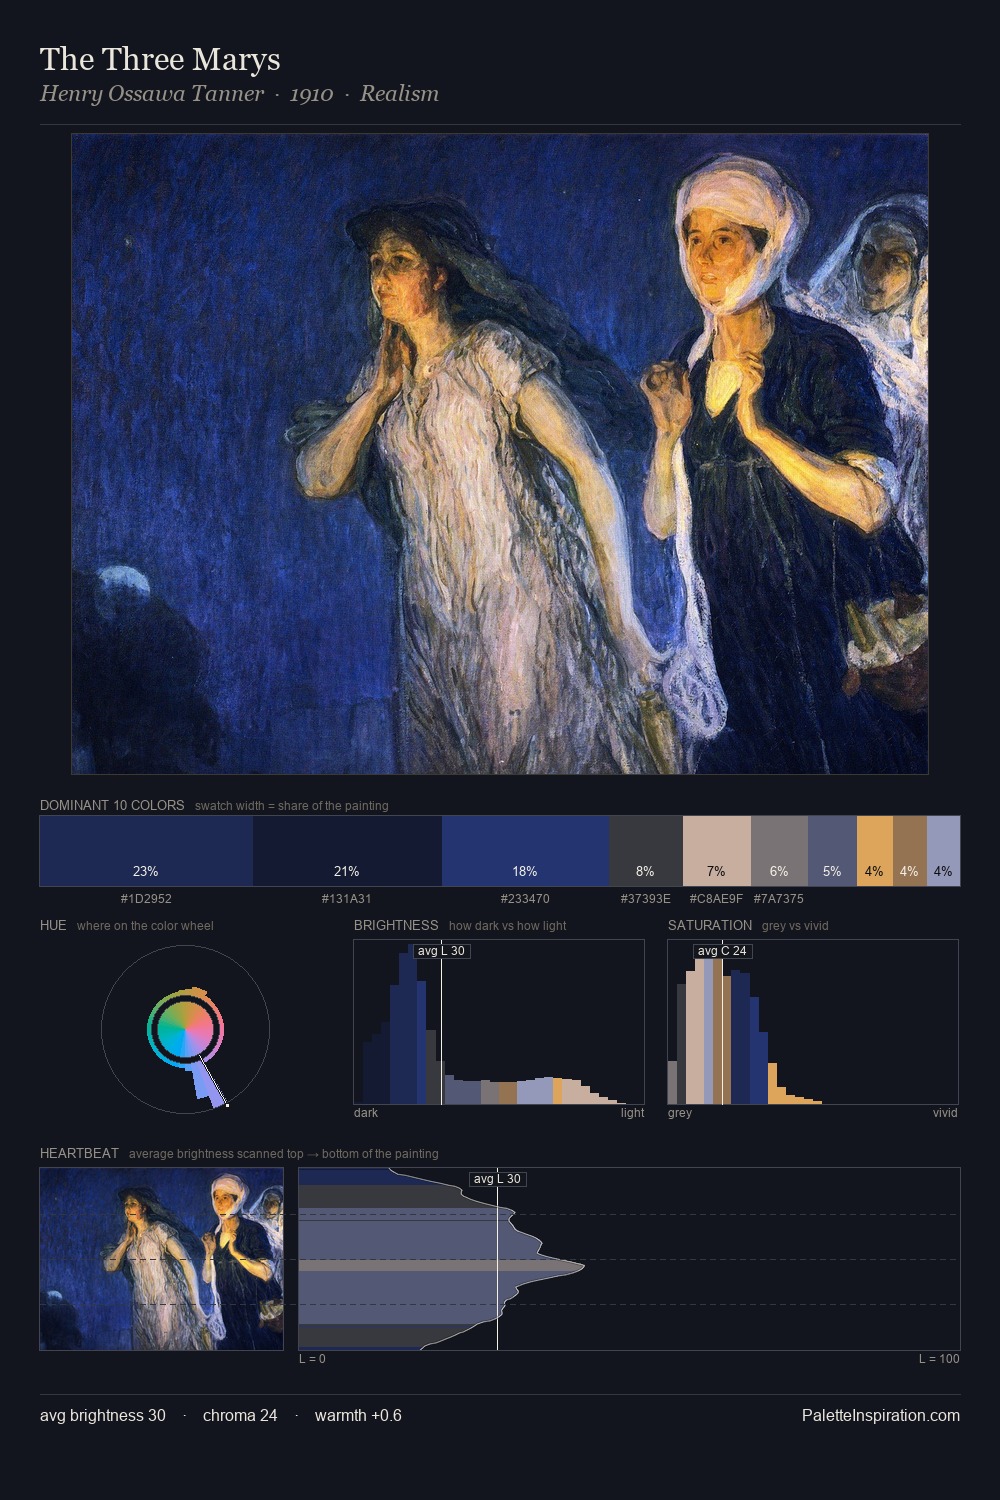Click the 'vivid' axis label
Viewport: 1000px width, 1500px height.
pyautogui.click(x=945, y=1113)
